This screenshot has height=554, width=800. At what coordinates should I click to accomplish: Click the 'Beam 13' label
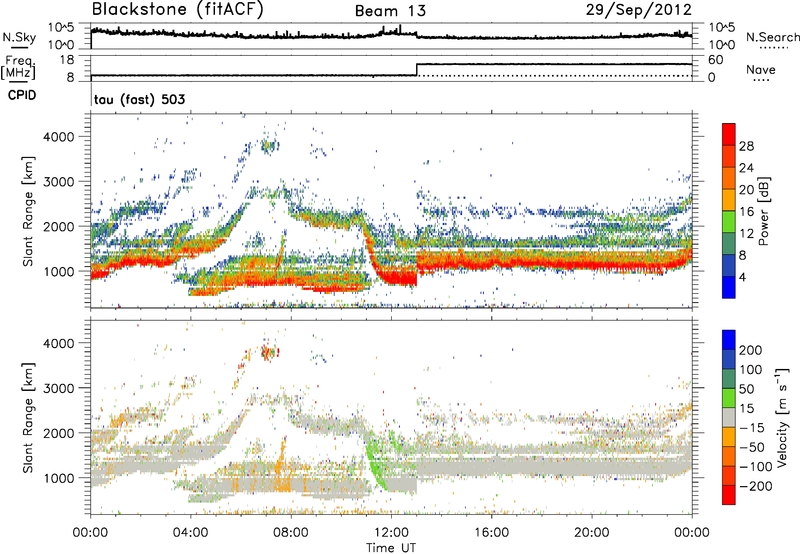coord(390,11)
